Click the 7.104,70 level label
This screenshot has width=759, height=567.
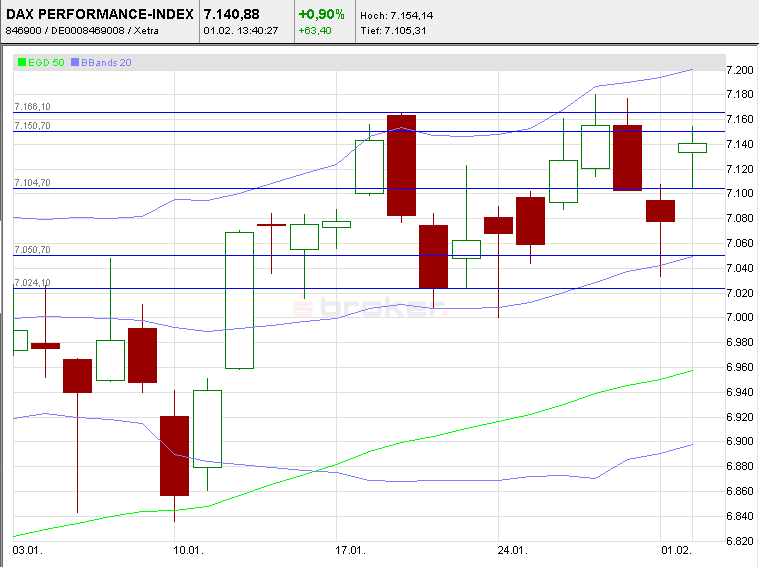(32, 183)
